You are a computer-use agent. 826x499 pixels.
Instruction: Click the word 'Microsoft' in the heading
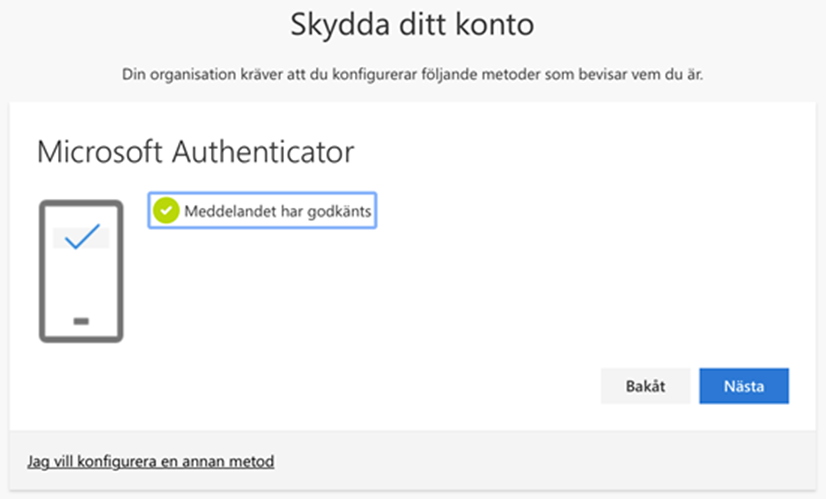[100, 152]
